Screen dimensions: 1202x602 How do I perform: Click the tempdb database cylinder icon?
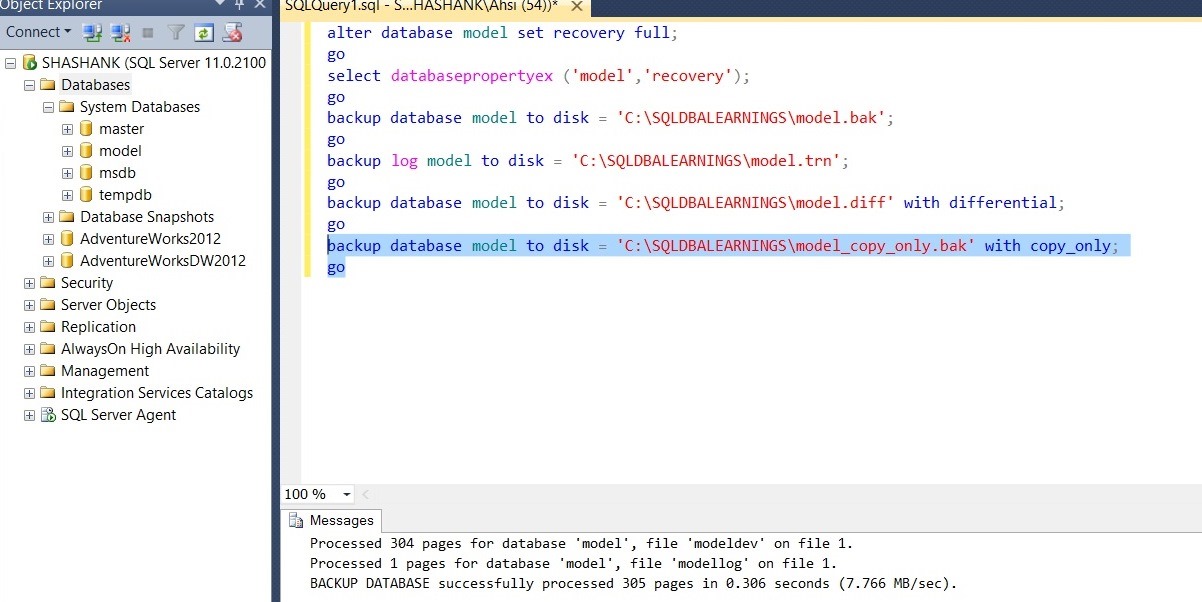click(x=86, y=195)
